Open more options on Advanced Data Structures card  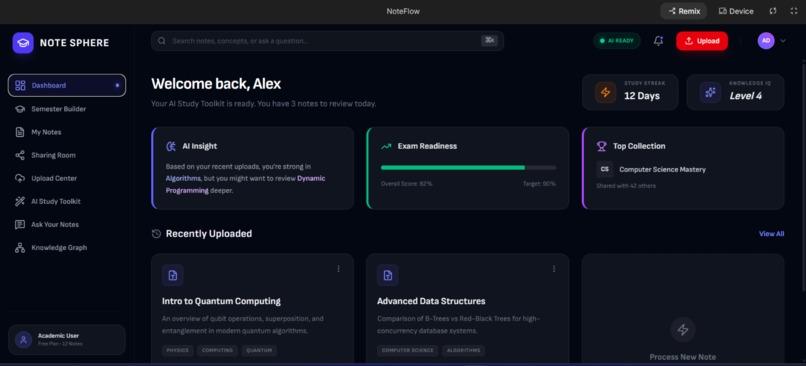[x=554, y=269]
